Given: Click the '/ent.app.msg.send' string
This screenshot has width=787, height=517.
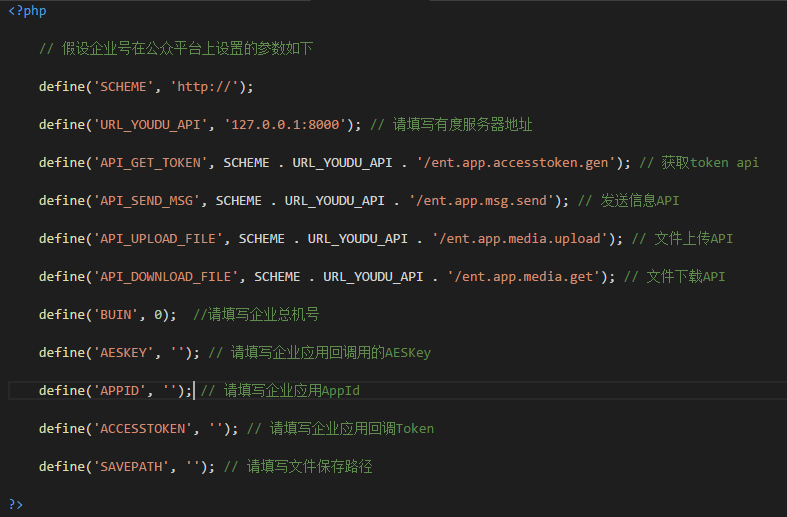Looking at the screenshot, I should (x=481, y=201).
